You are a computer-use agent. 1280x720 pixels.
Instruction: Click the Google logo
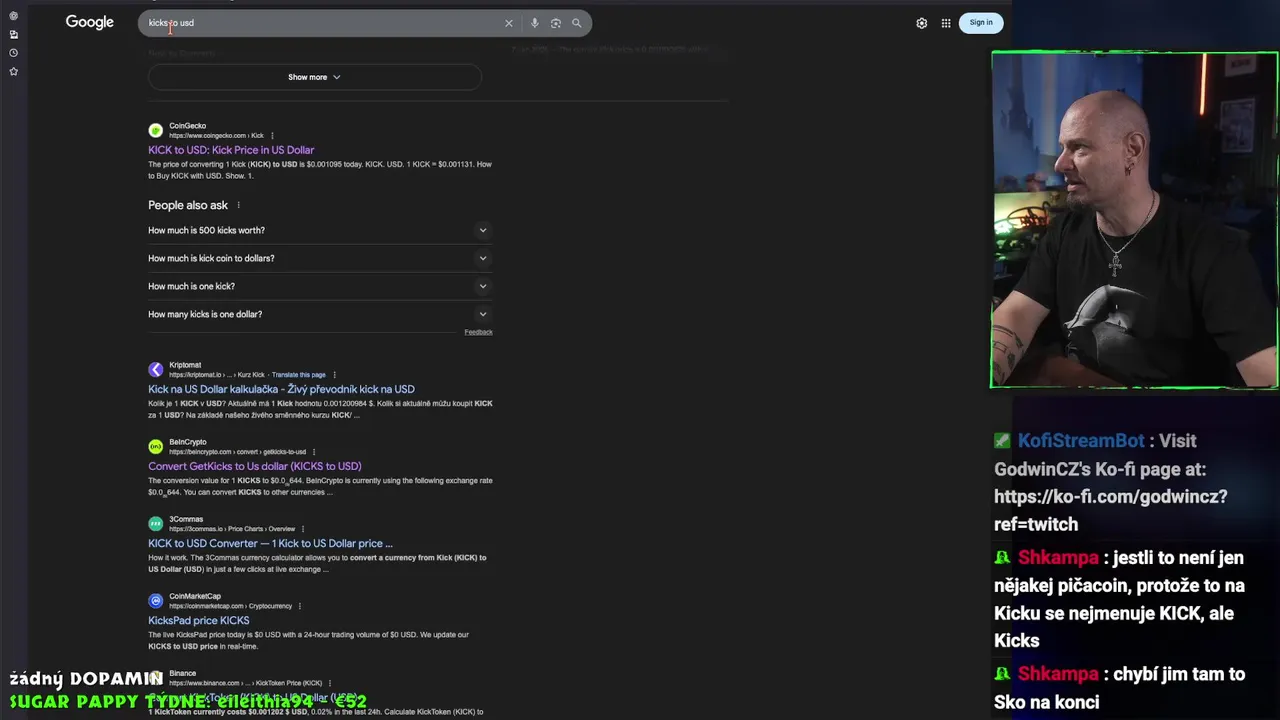click(x=90, y=22)
